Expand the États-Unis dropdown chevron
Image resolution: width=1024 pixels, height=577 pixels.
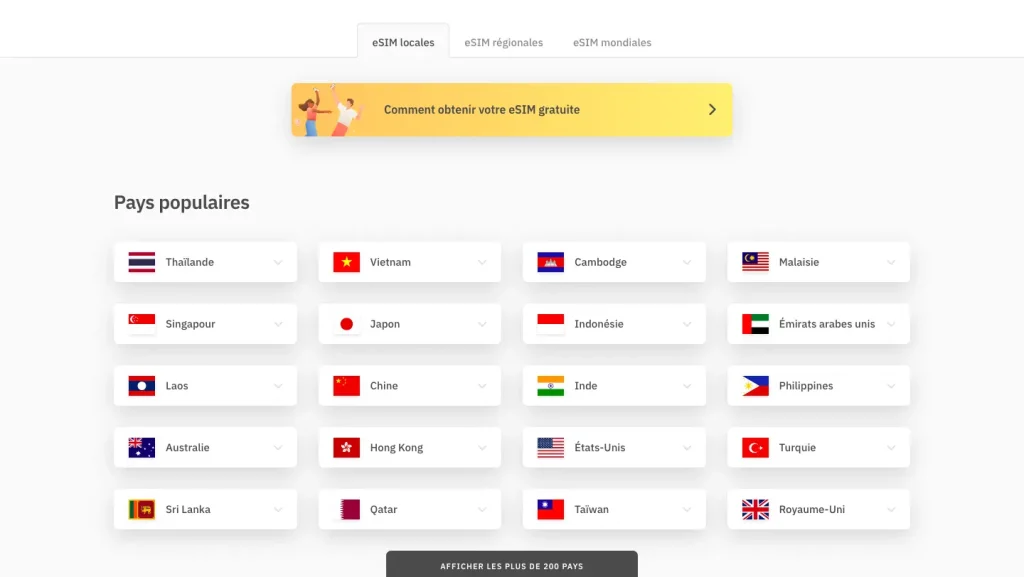click(687, 449)
